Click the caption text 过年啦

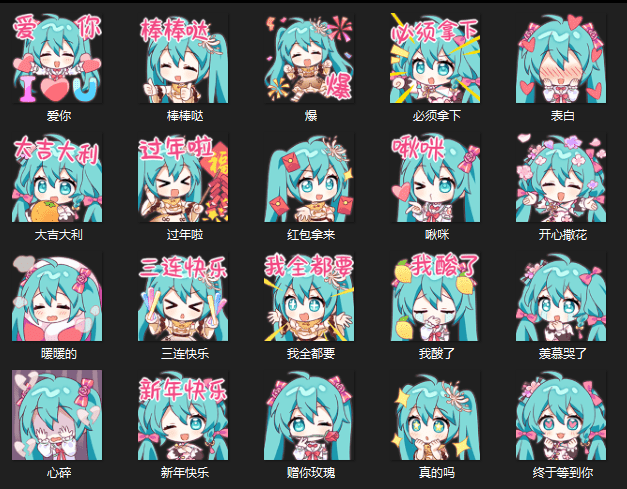coord(185,235)
